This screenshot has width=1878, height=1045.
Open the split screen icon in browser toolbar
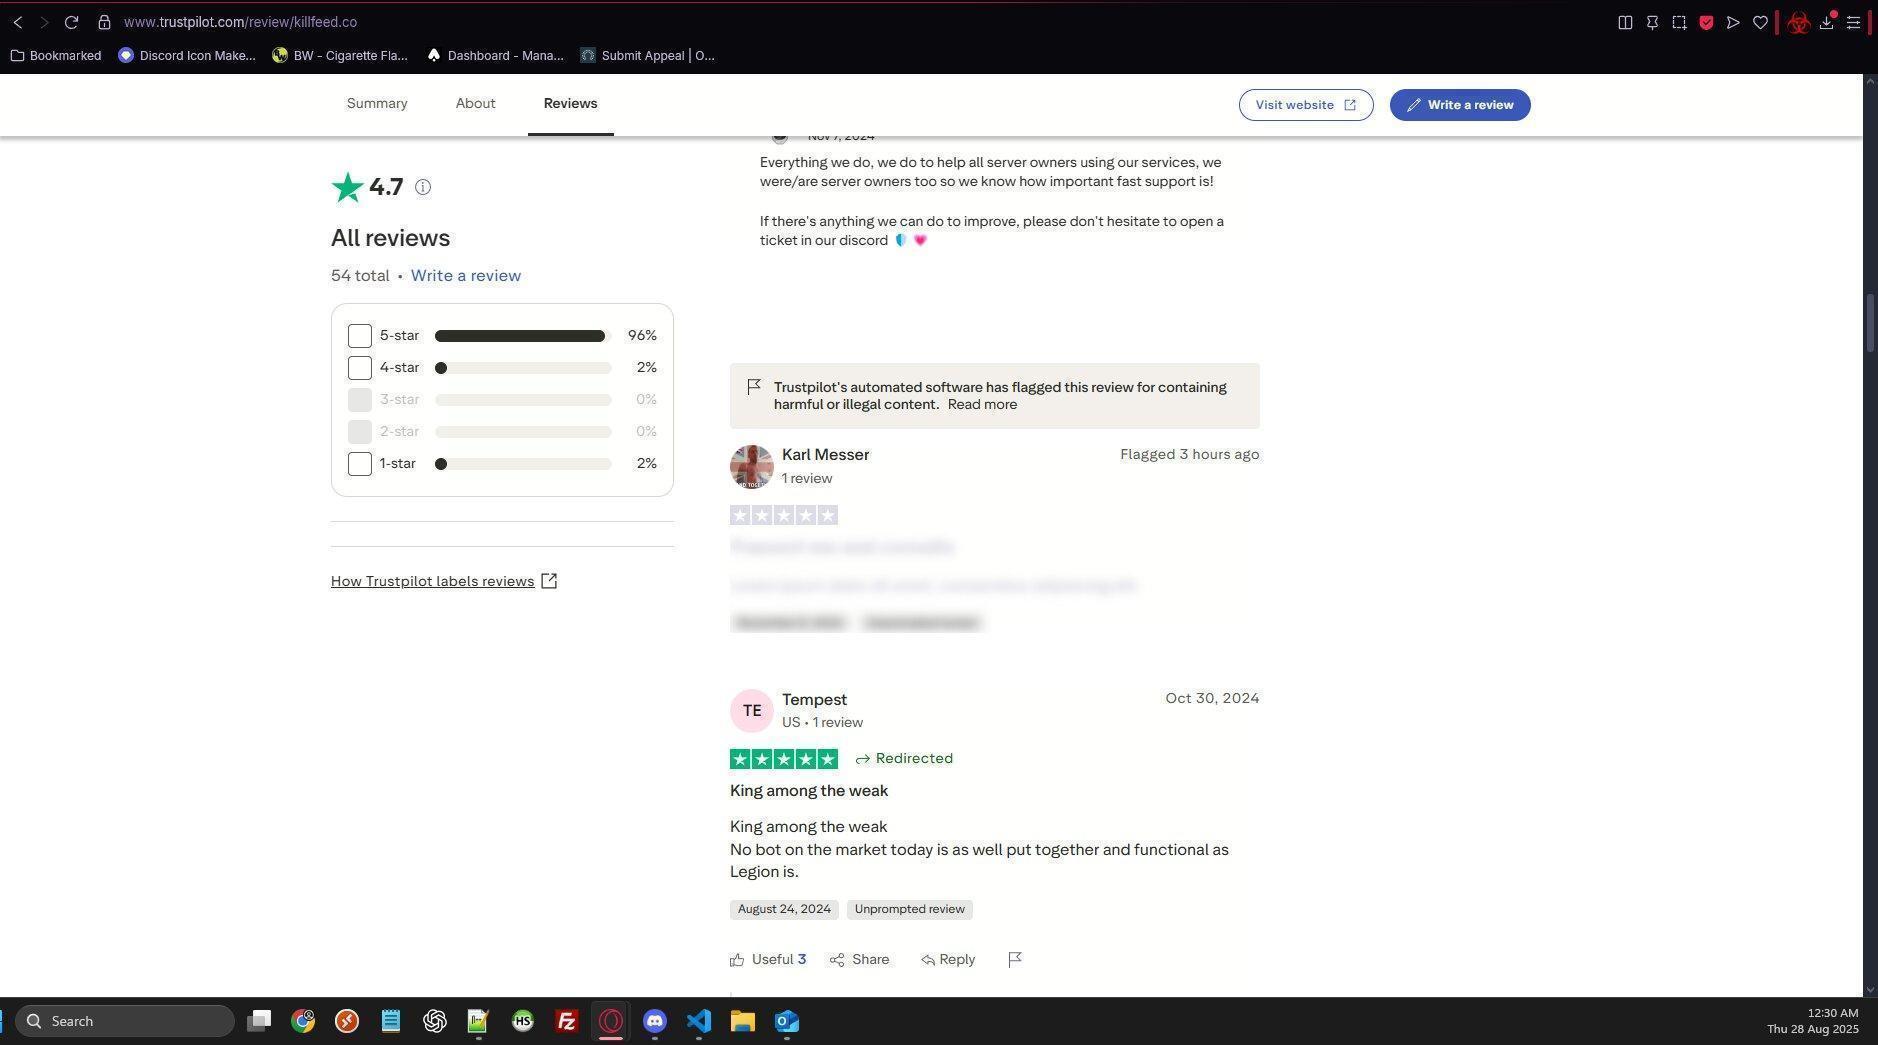1625,22
